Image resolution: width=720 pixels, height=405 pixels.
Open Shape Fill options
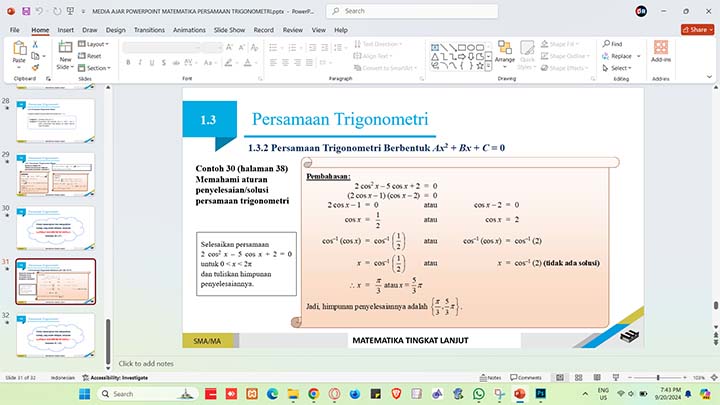(x=559, y=44)
